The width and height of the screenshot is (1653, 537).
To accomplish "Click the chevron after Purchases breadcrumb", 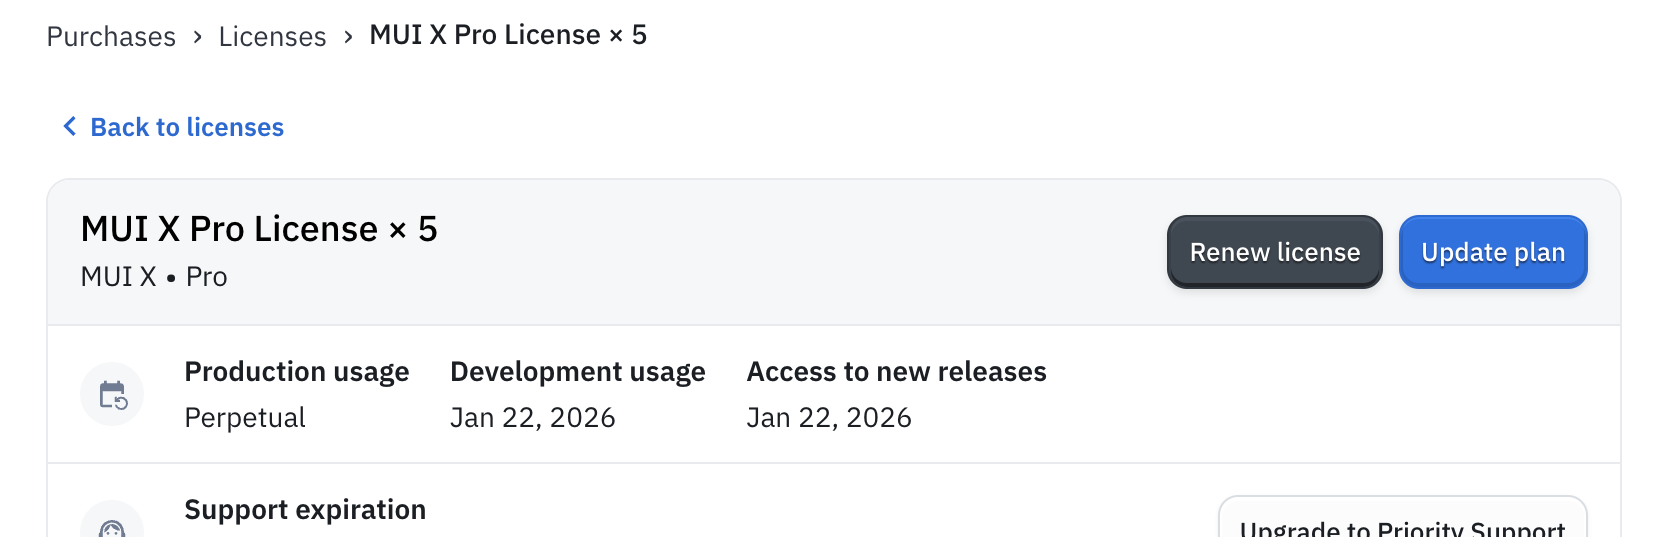I will [x=198, y=37].
